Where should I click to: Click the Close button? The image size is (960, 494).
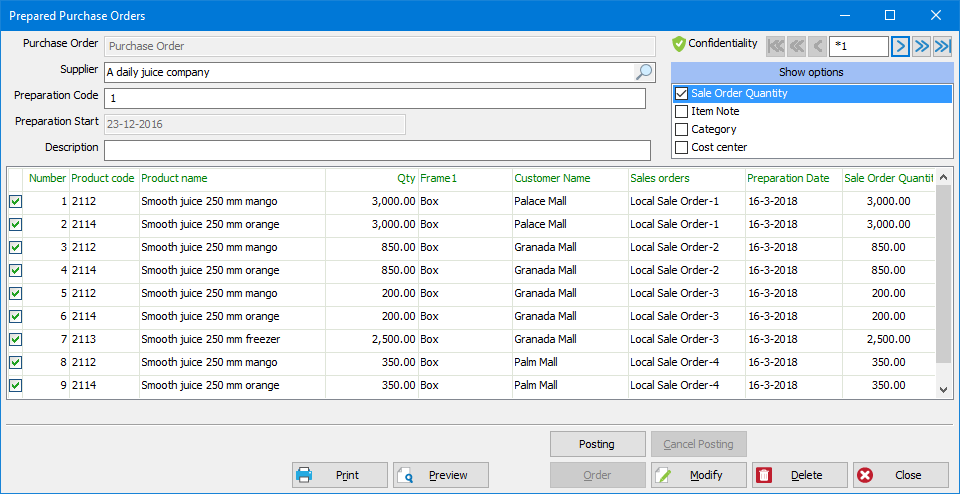[x=901, y=475]
